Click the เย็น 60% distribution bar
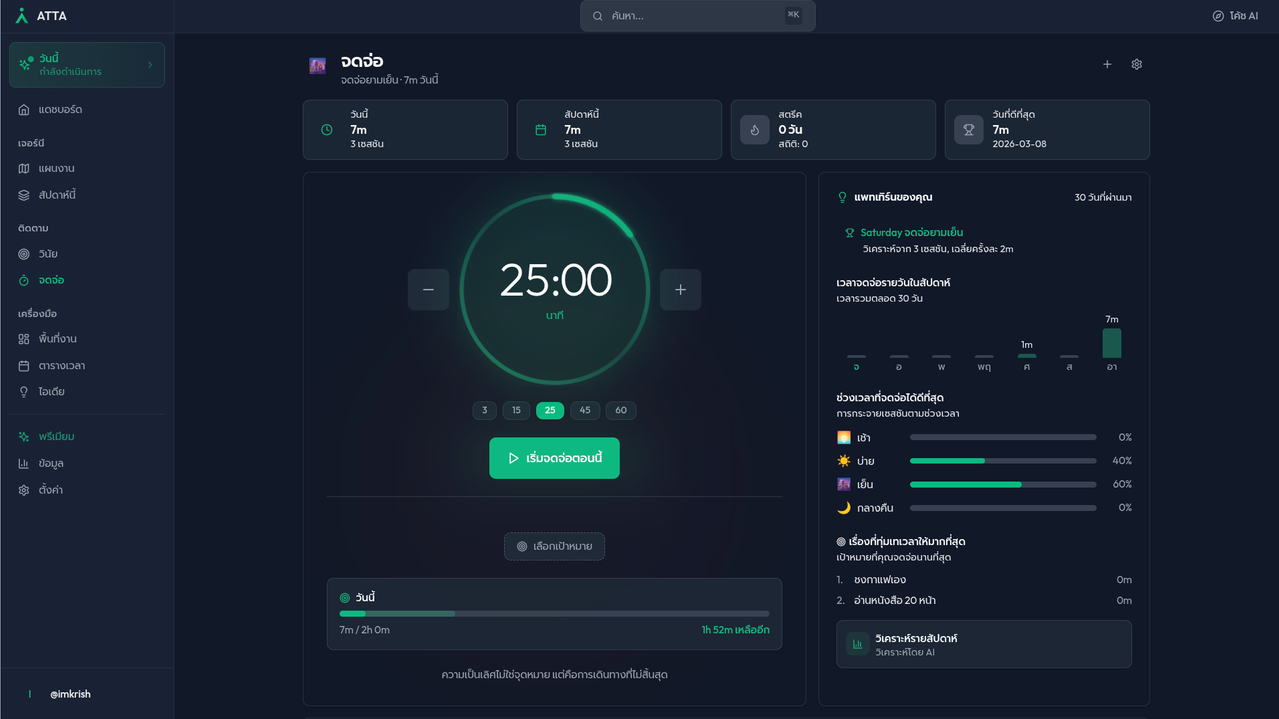Image resolution: width=1279 pixels, height=719 pixels. [x=1003, y=484]
